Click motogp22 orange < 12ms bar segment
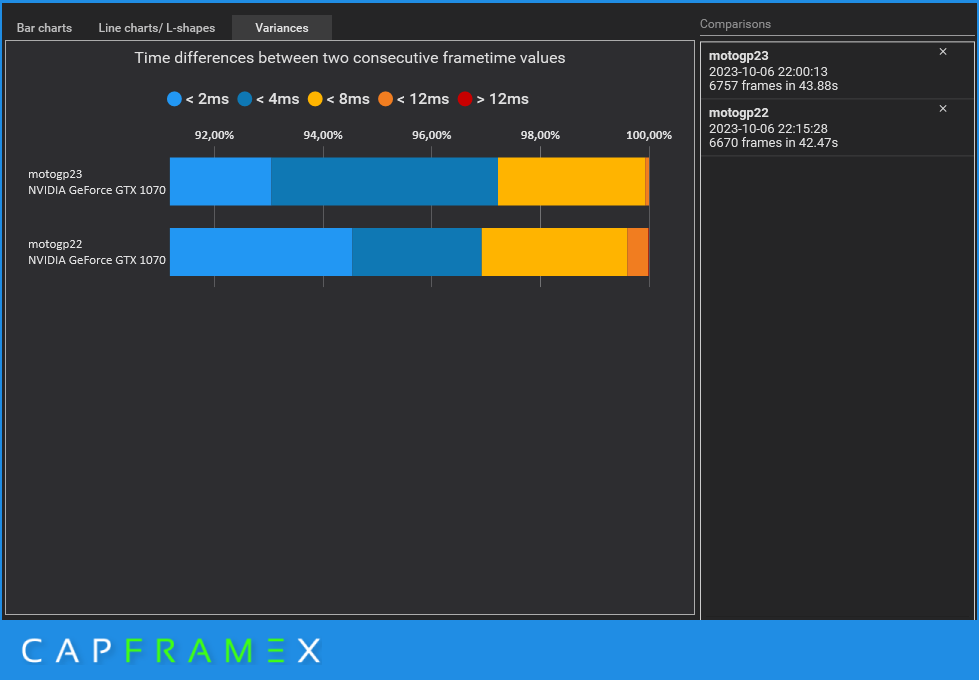 pos(637,252)
